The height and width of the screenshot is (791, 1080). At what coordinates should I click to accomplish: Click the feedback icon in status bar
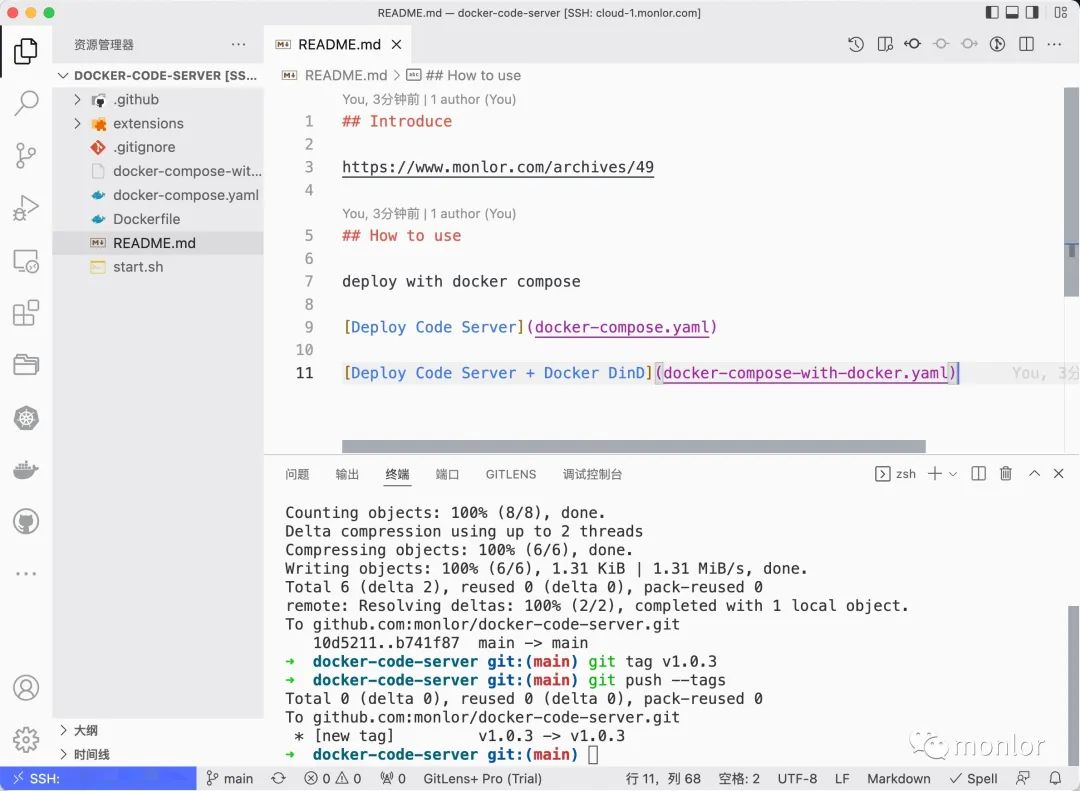pos(1023,779)
